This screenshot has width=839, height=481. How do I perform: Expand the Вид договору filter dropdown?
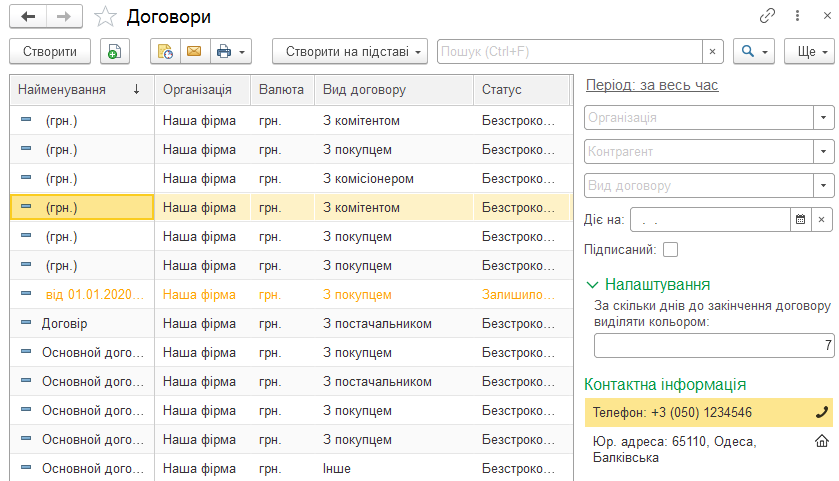[823, 186]
